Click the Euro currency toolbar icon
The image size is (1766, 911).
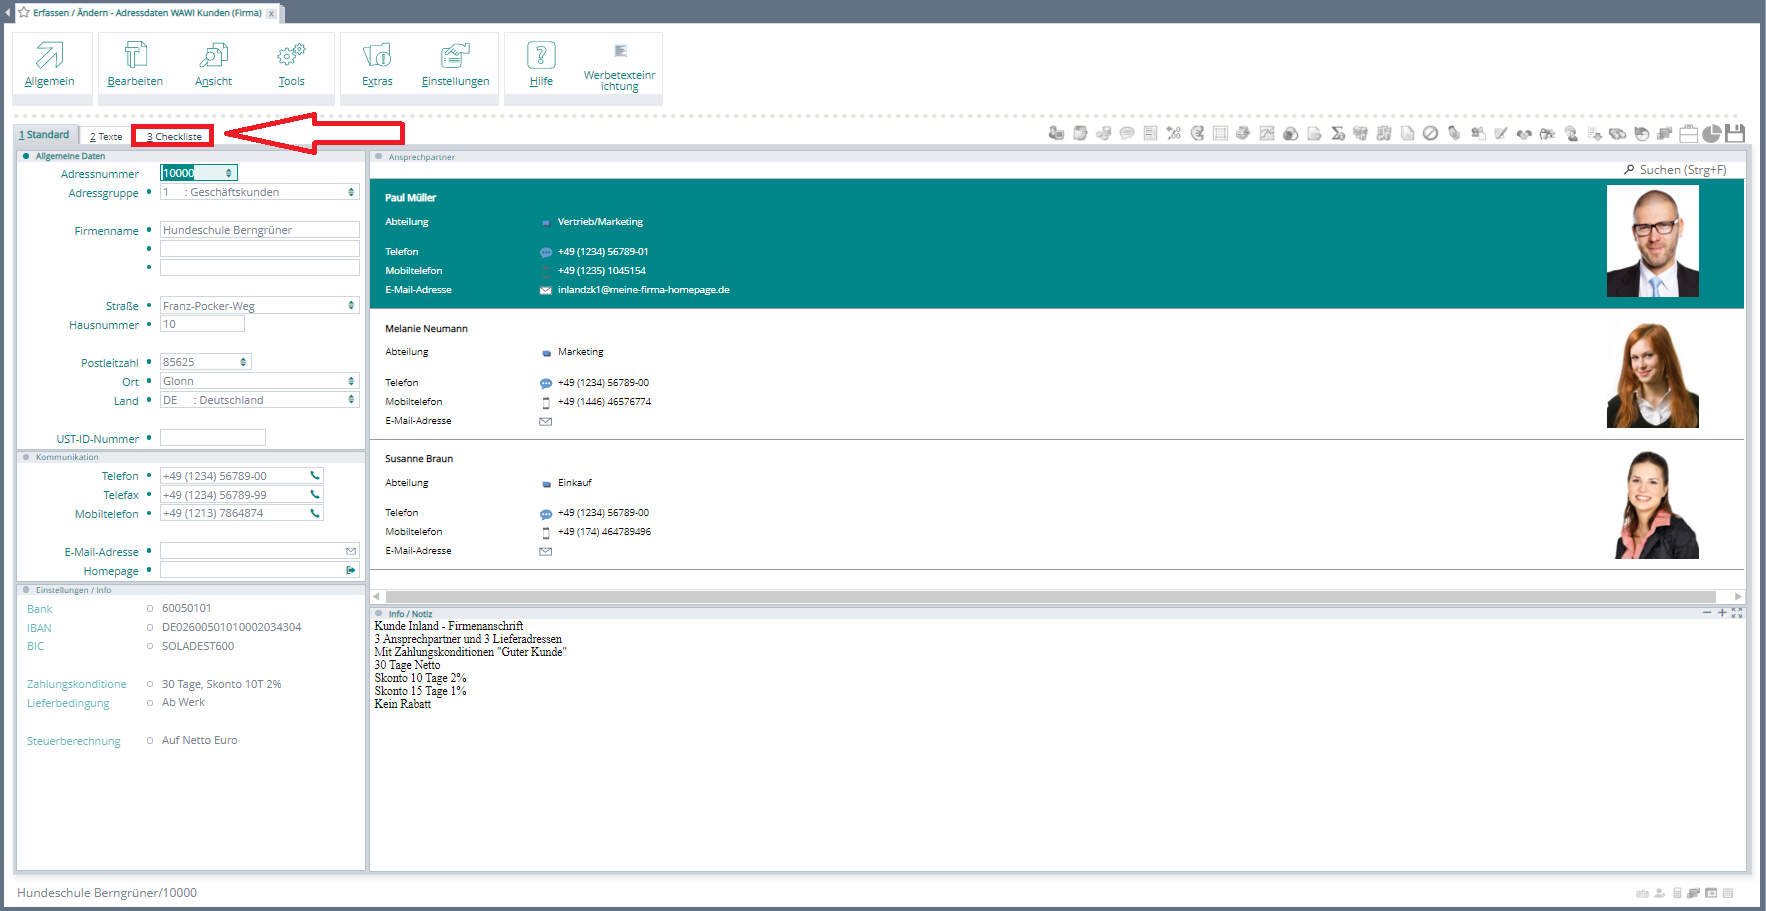1197,133
